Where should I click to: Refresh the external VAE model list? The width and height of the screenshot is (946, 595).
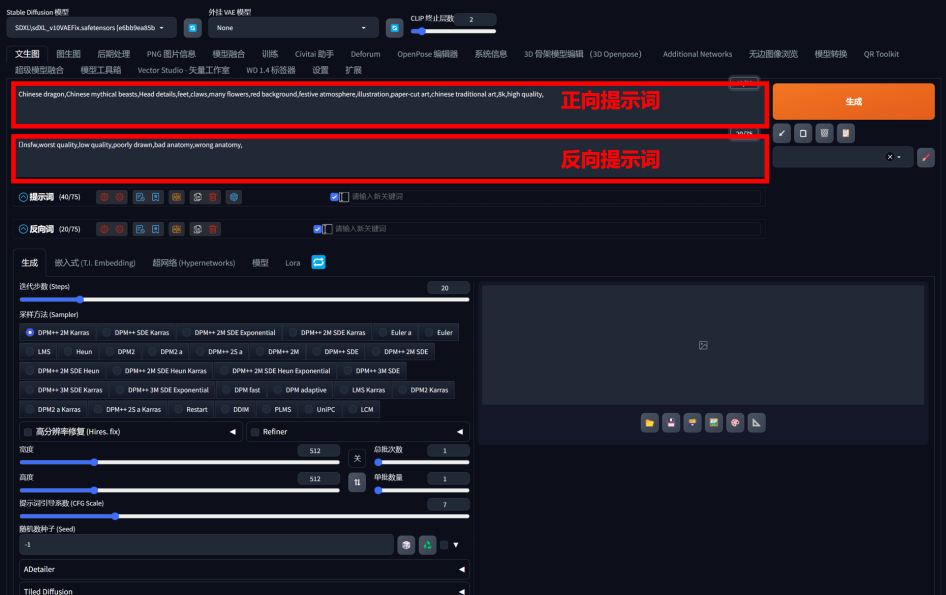395,28
